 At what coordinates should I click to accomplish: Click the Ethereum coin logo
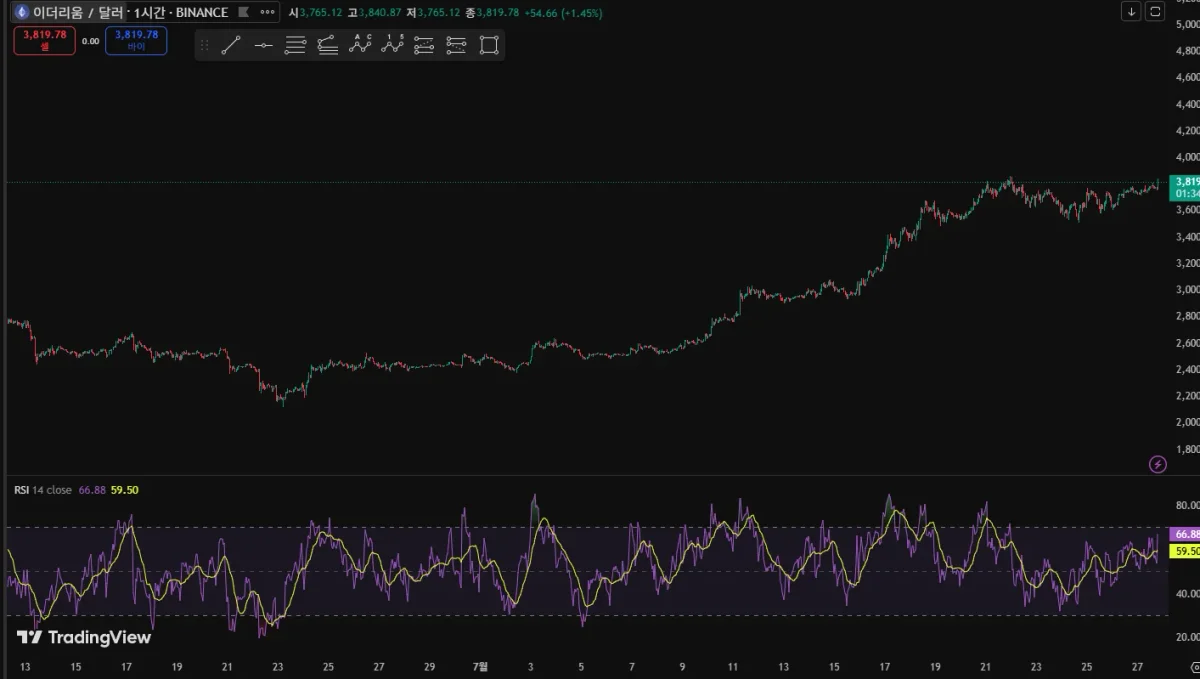pyautogui.click(x=21, y=12)
